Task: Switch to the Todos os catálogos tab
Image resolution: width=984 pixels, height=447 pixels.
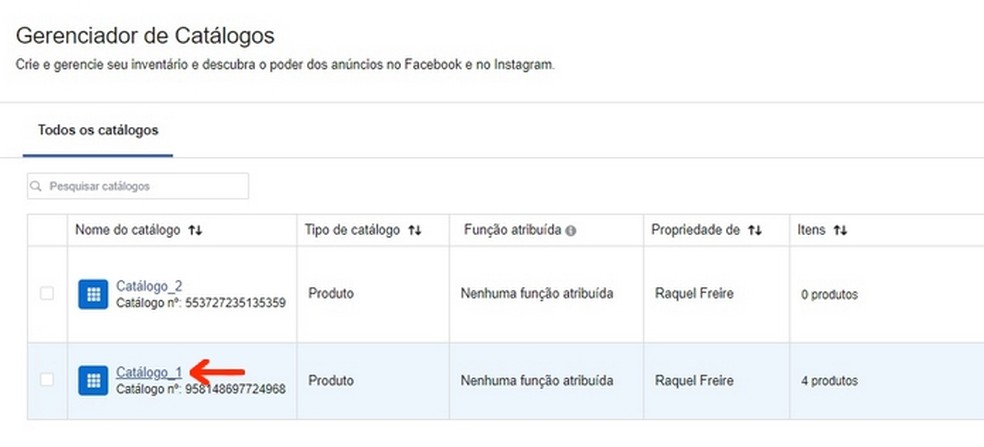Action: (98, 130)
